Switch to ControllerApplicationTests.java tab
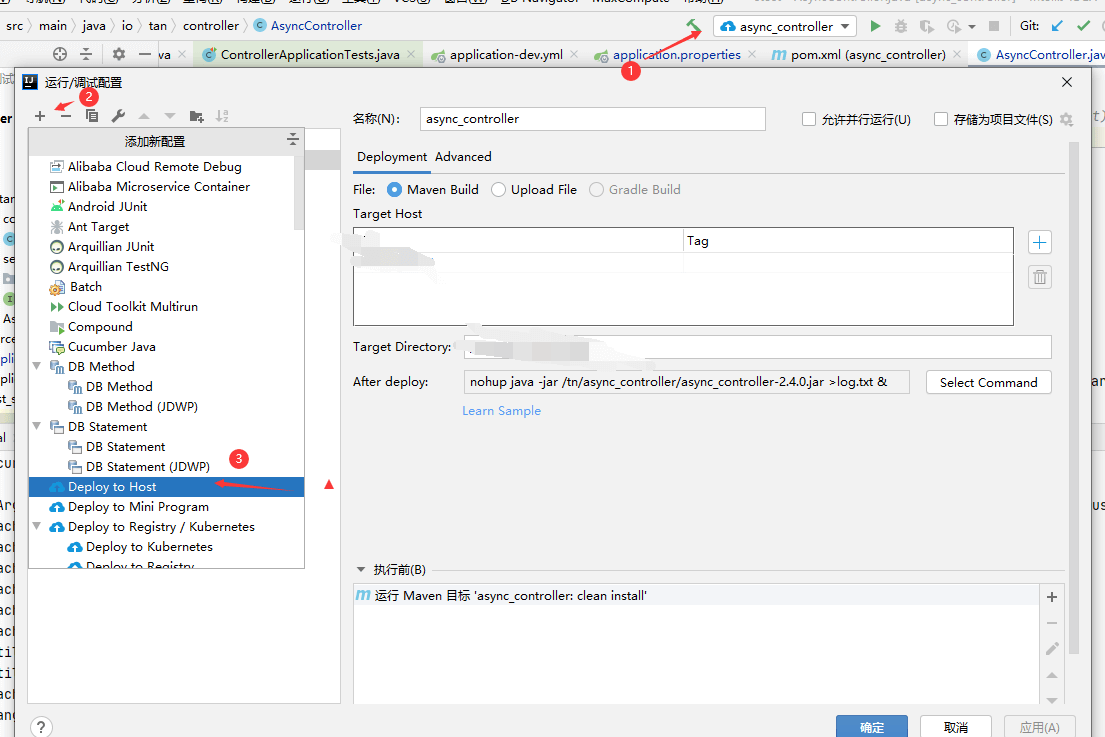The image size is (1105, 737). coord(309,55)
